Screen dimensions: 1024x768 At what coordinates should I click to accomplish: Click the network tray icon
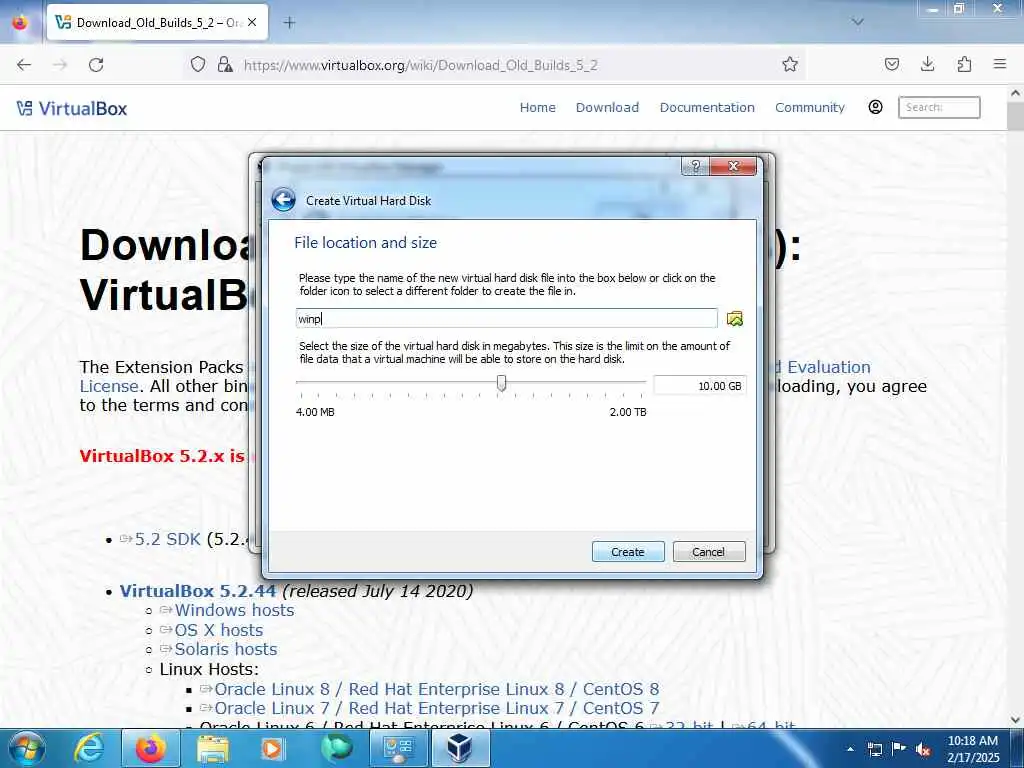click(874, 749)
